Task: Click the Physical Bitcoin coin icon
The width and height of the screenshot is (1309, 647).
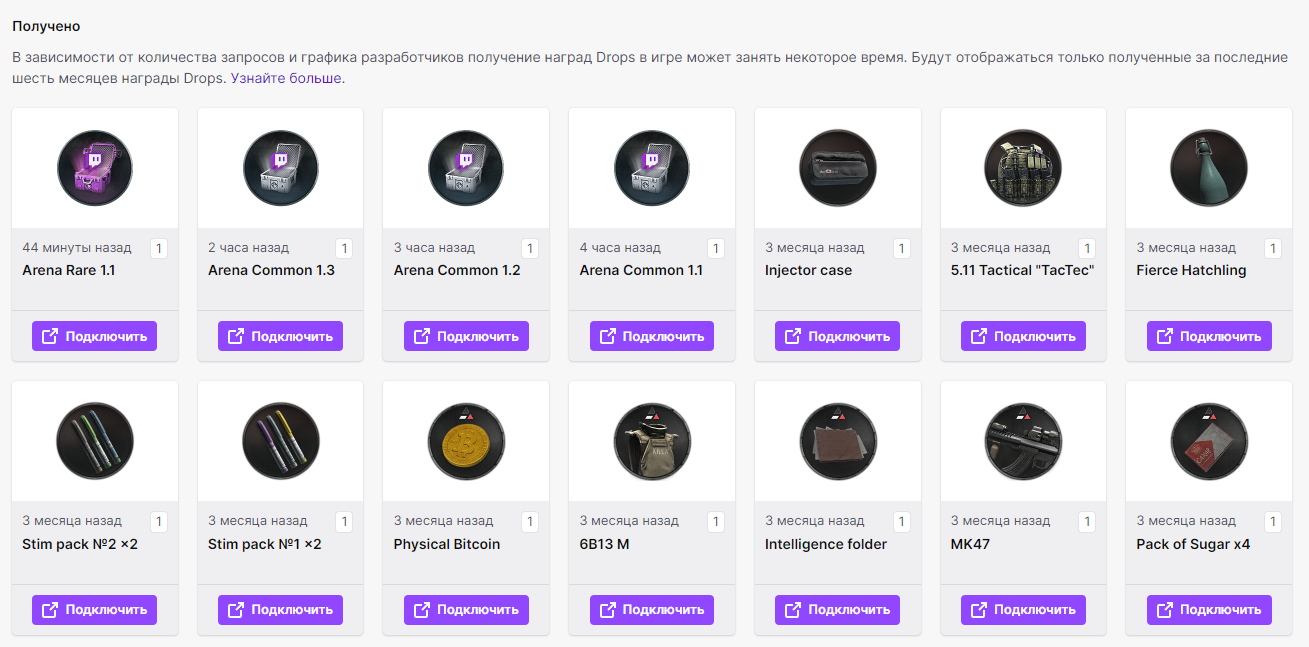Action: click(x=466, y=441)
